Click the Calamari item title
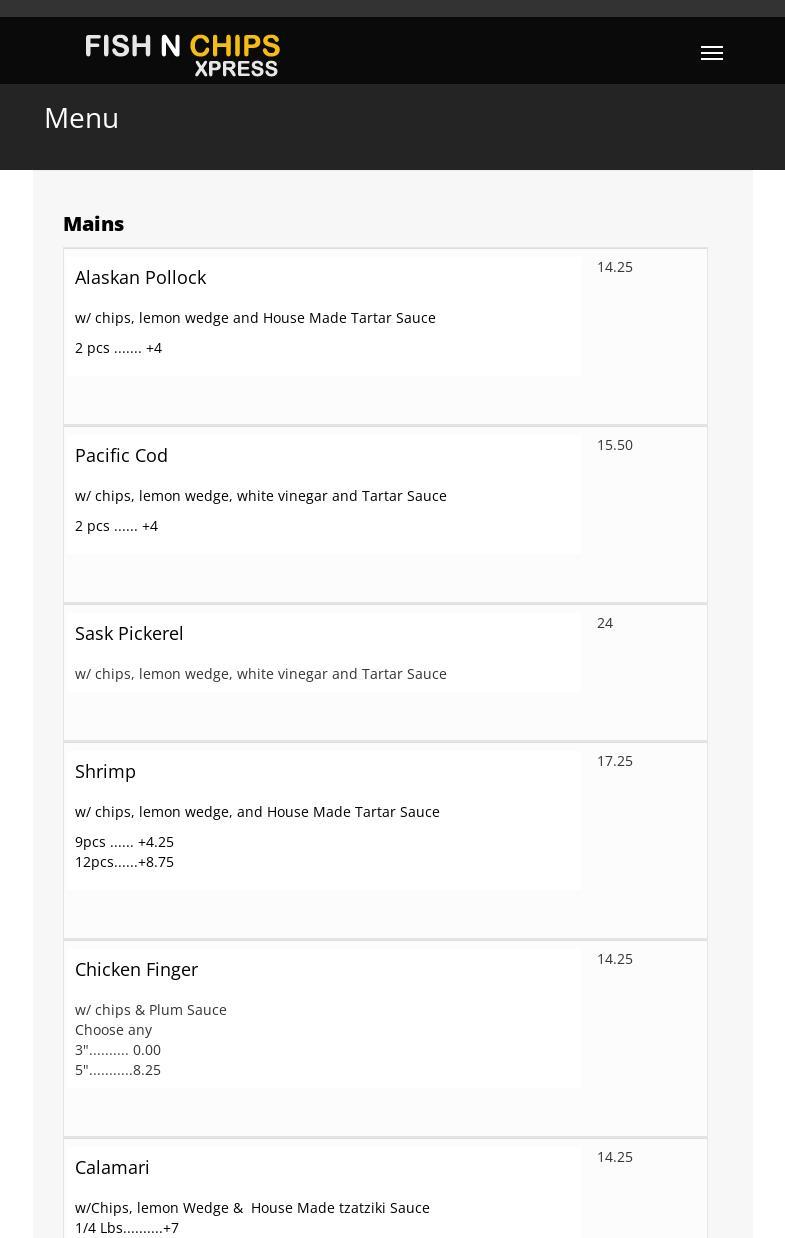The image size is (785, 1238). [x=112, y=1168]
